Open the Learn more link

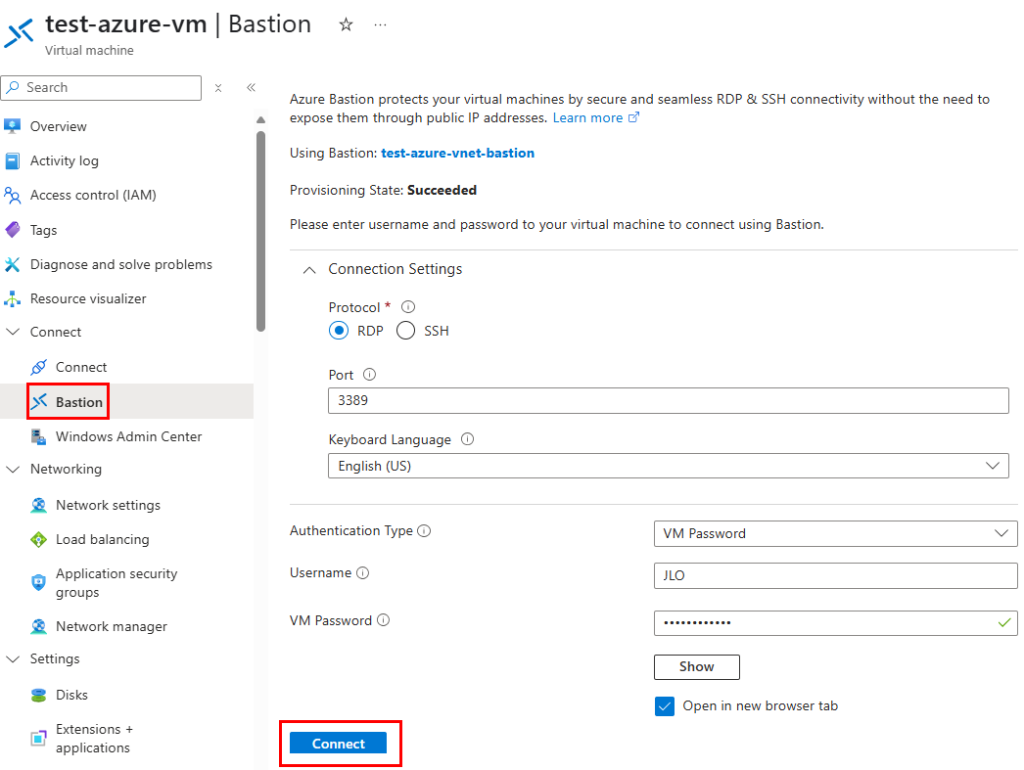596,118
